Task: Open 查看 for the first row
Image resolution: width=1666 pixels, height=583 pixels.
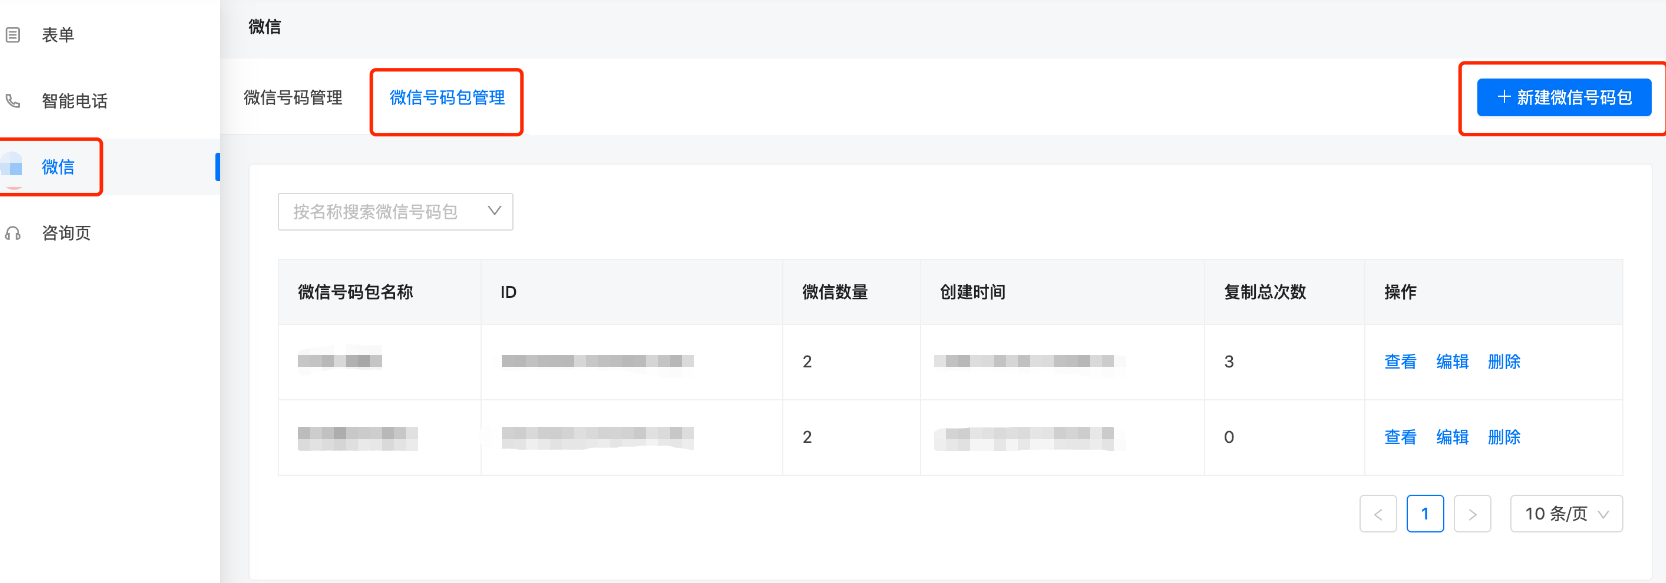Action: point(1399,362)
